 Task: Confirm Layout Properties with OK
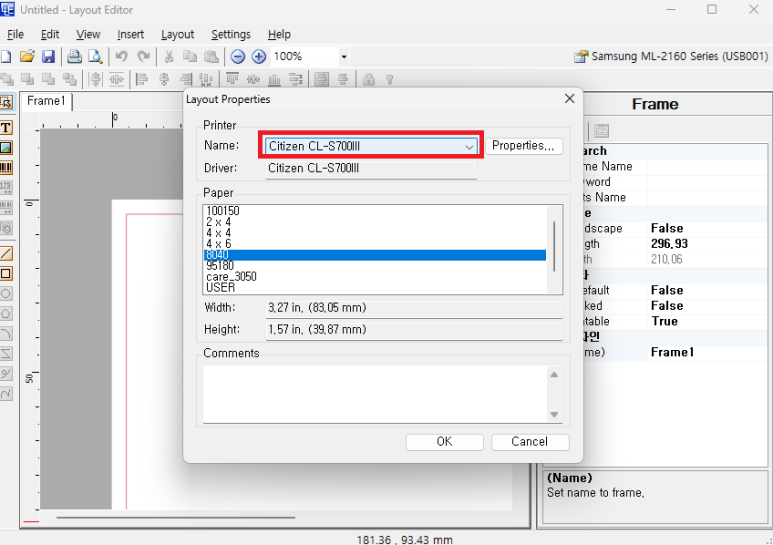tap(444, 442)
